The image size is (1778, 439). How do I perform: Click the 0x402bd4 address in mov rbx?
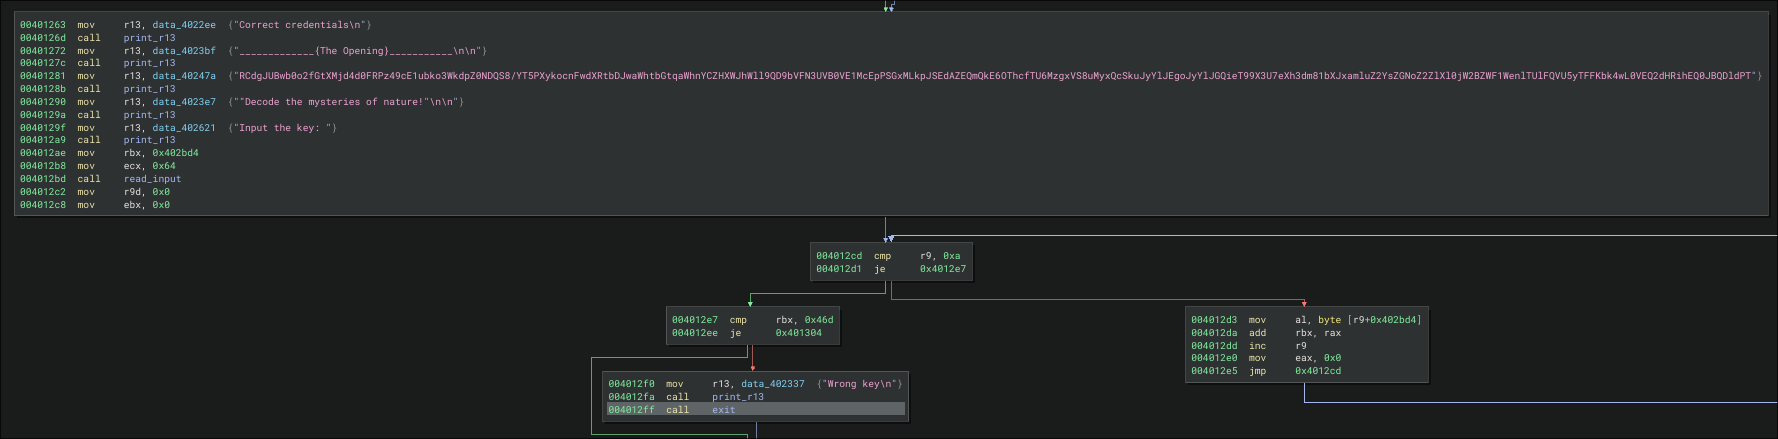[x=175, y=153]
